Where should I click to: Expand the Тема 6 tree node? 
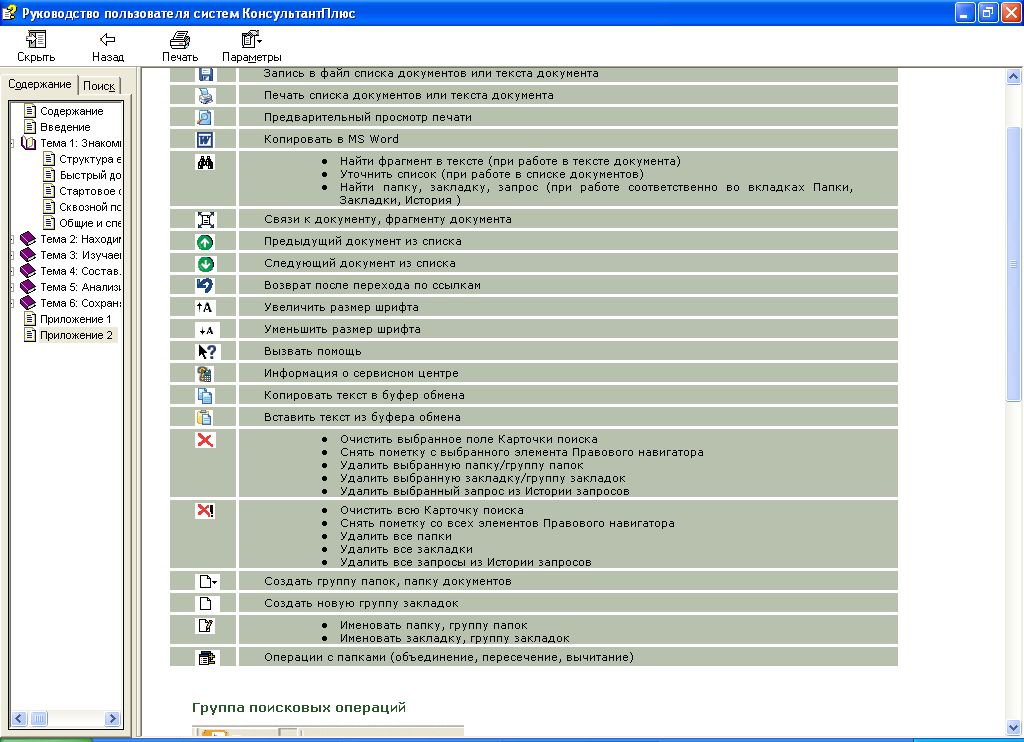[12, 303]
